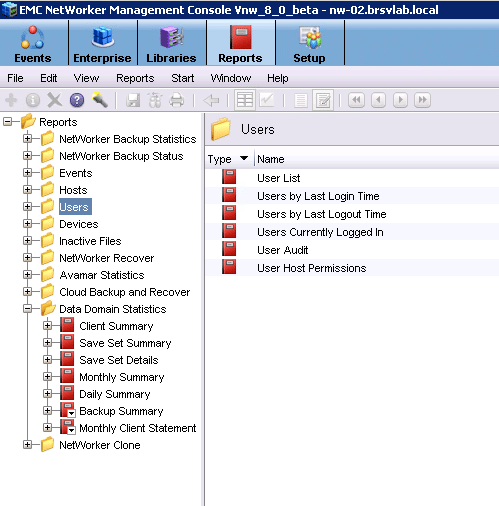499x506 pixels.
Task: Select Monthly Summary report
Action: tap(122, 377)
